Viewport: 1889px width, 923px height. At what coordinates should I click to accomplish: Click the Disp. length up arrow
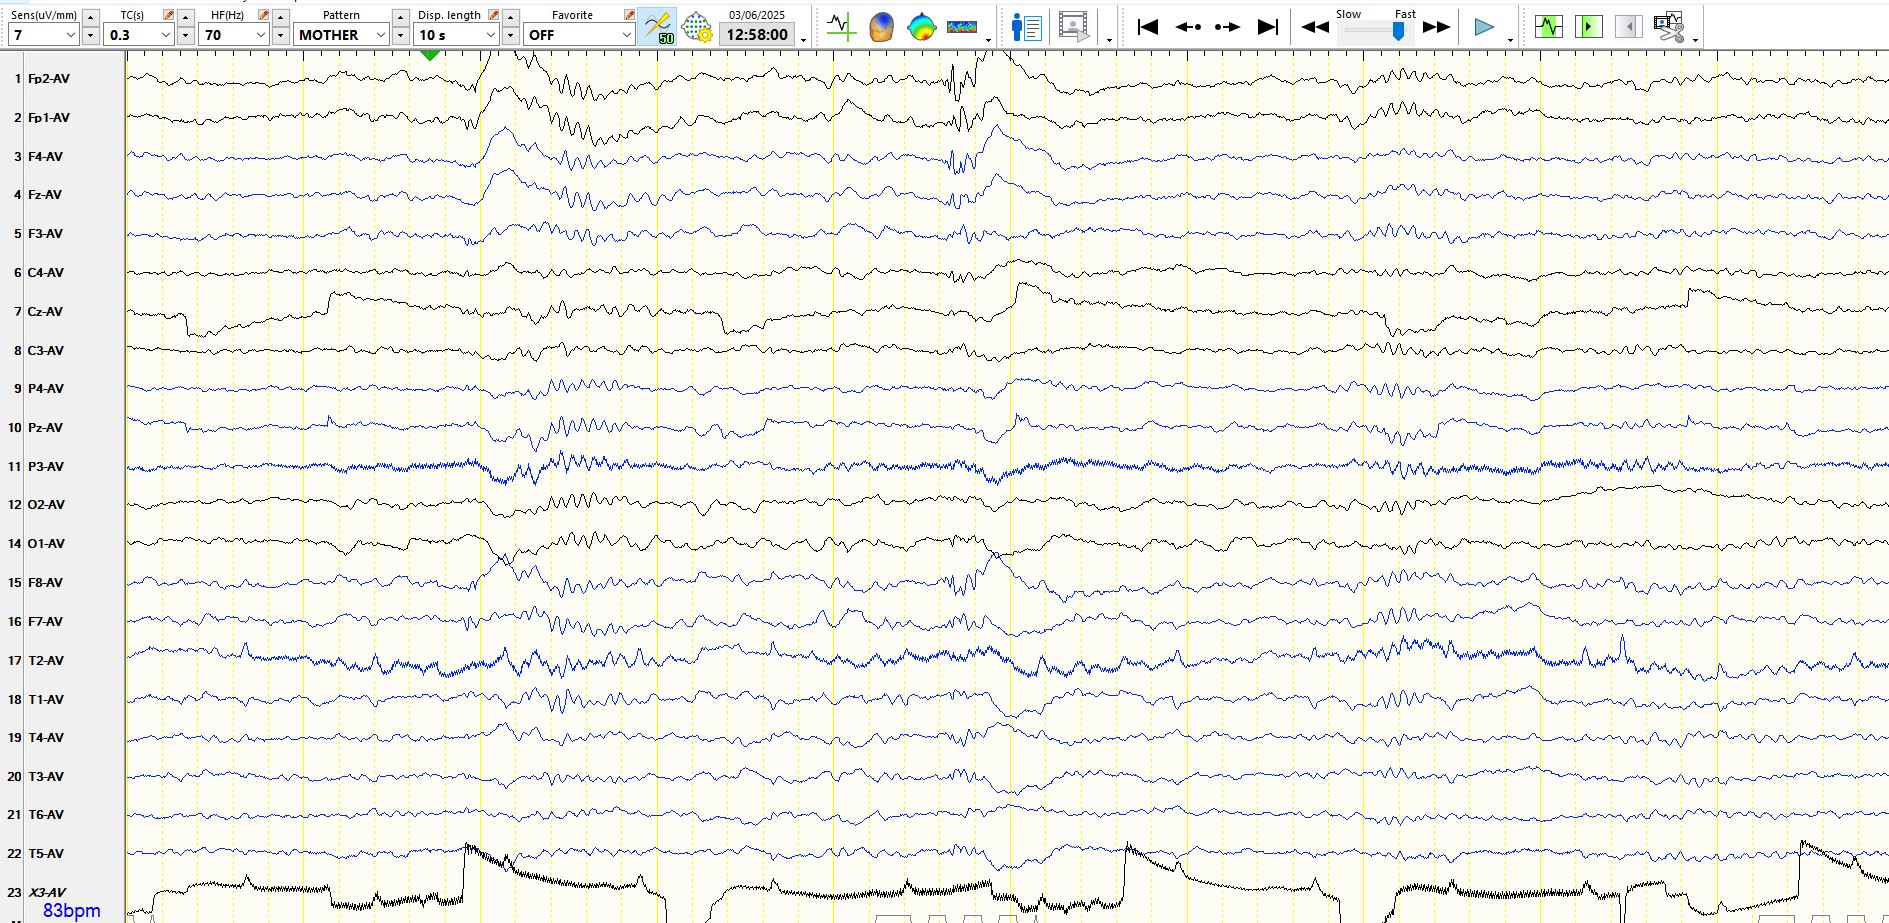pyautogui.click(x=511, y=17)
